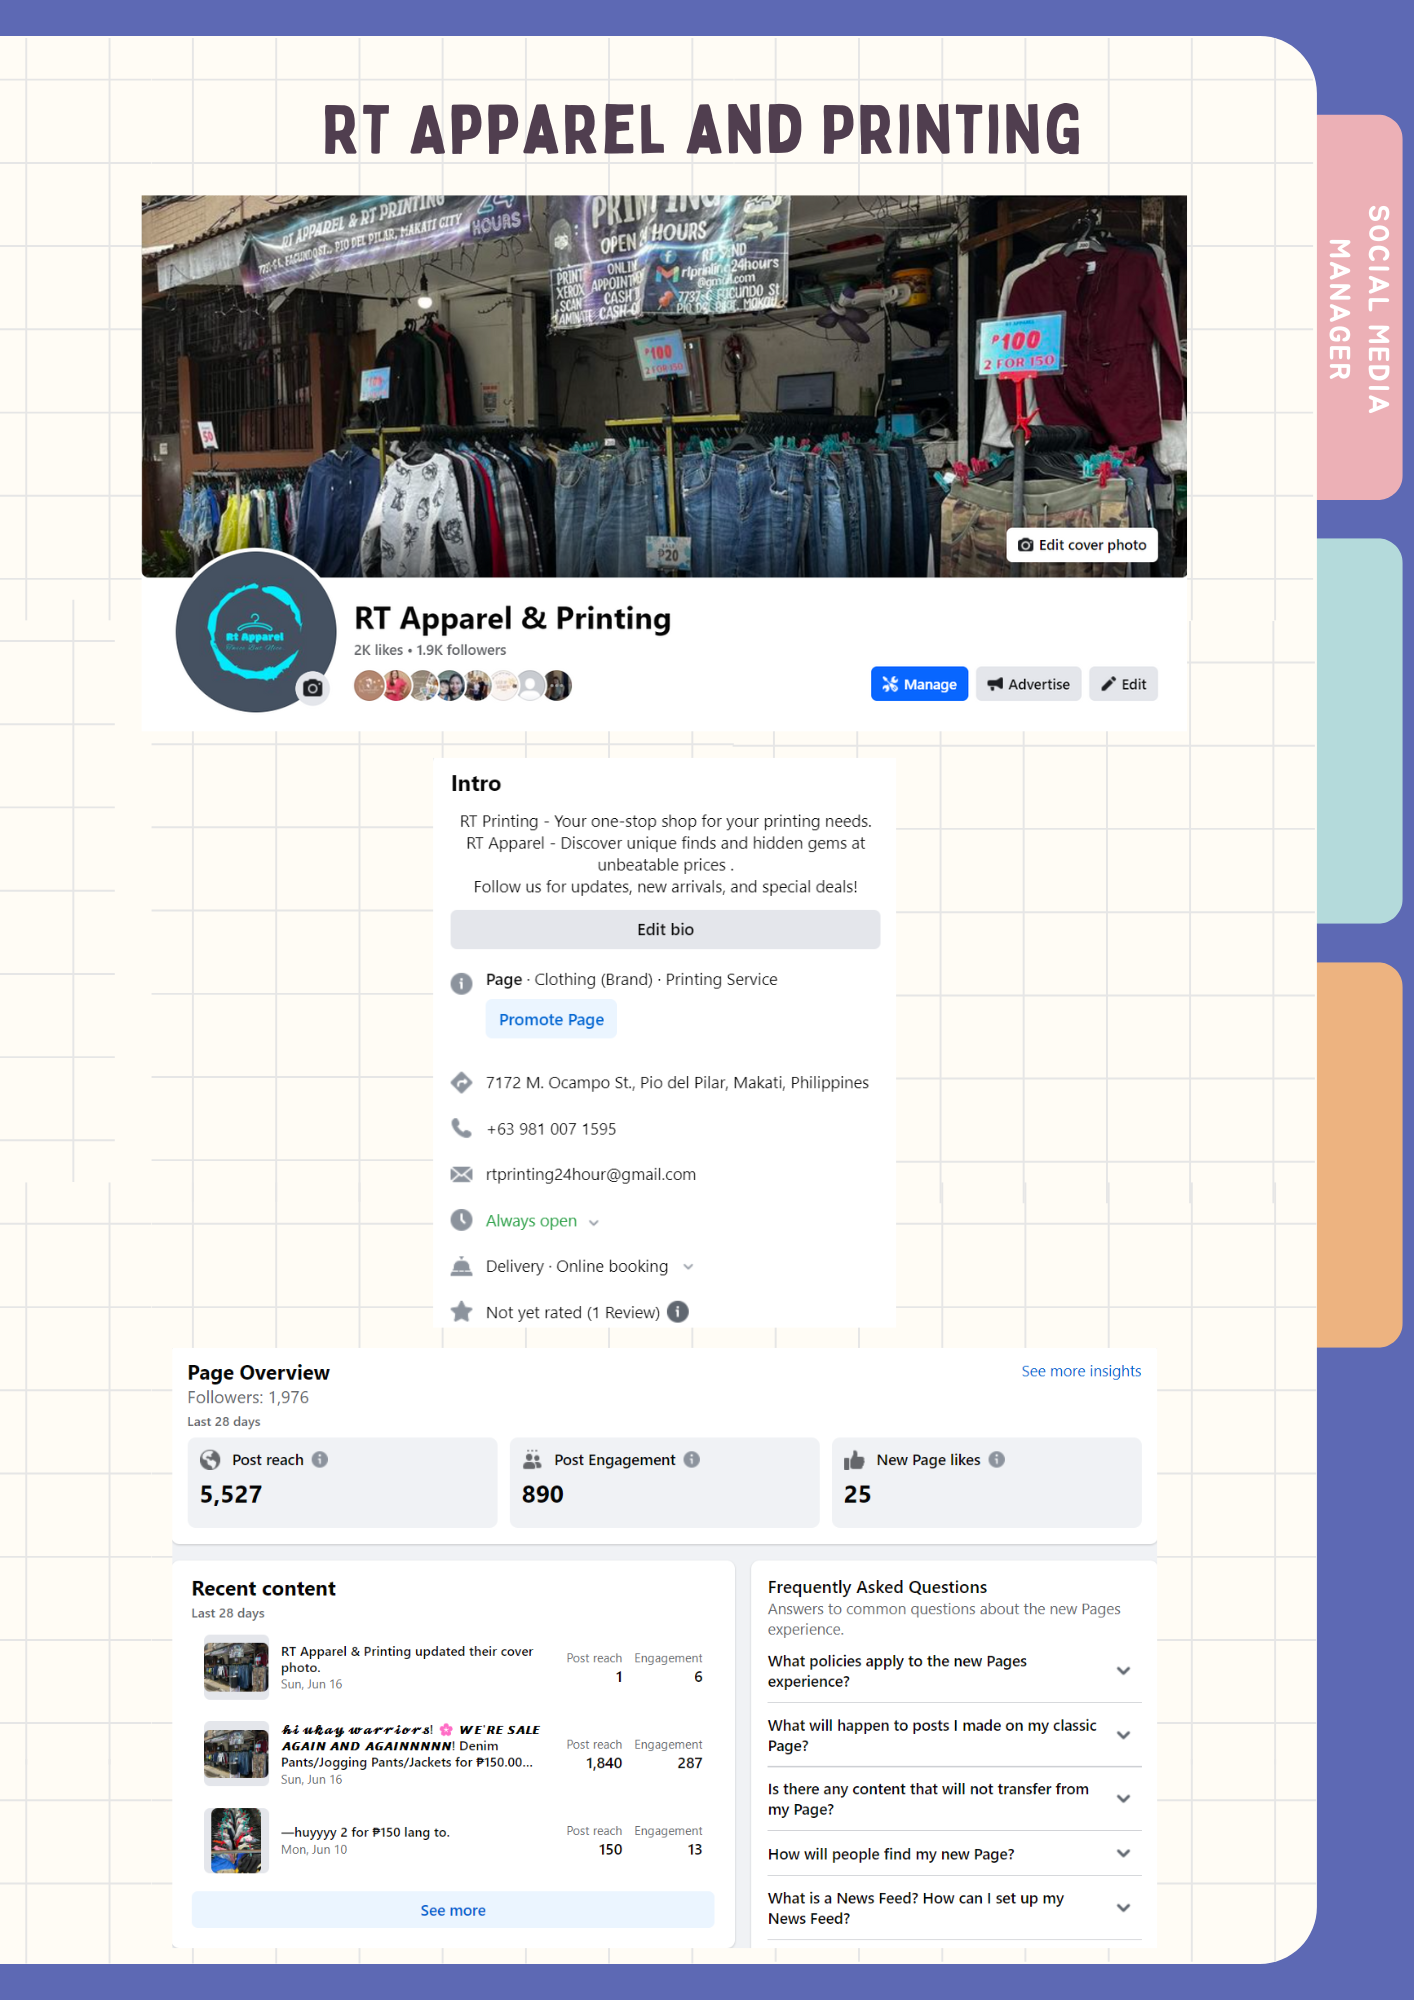Expand the Always open hours dropdown
The width and height of the screenshot is (1414, 2000).
[594, 1222]
